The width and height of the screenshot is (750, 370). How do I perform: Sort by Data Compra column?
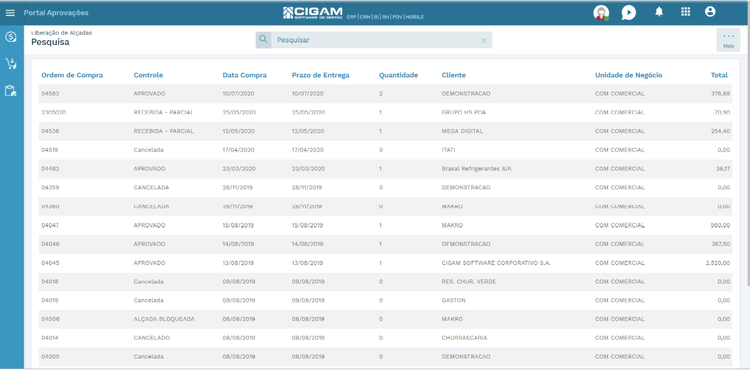[244, 75]
